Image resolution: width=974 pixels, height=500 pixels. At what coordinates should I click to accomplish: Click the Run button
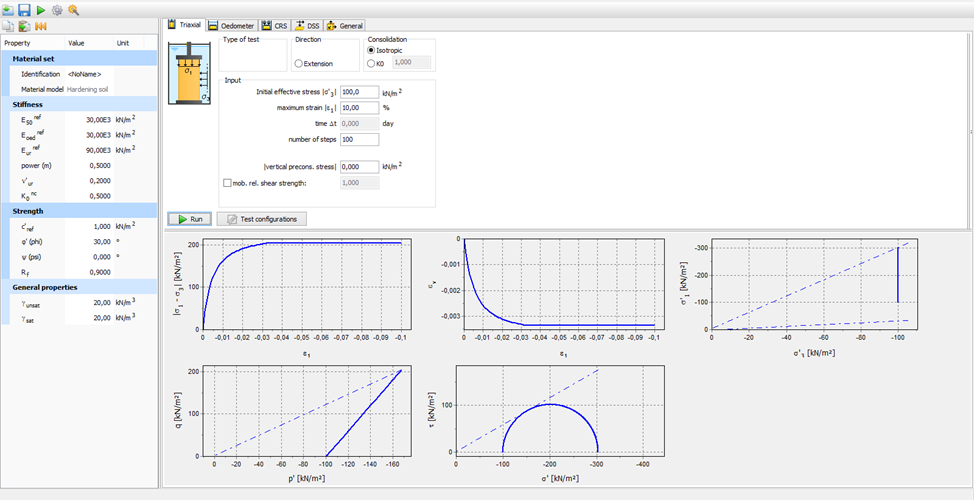(x=189, y=219)
